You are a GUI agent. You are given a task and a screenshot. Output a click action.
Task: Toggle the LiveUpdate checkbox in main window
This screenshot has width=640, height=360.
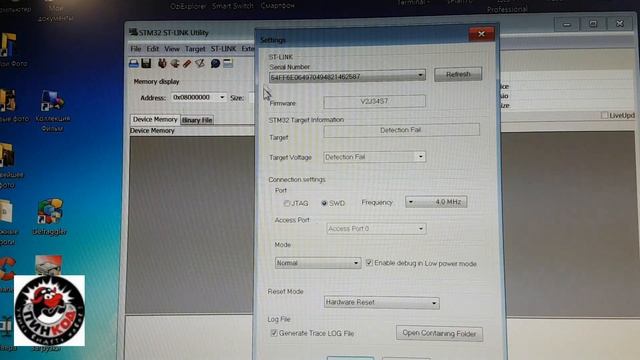(604, 116)
